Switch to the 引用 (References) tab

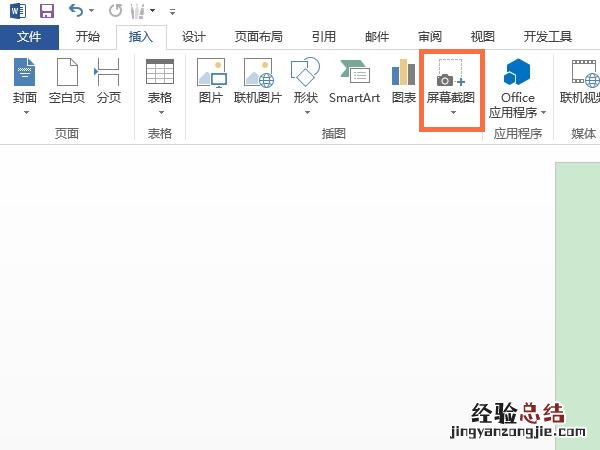(x=324, y=37)
